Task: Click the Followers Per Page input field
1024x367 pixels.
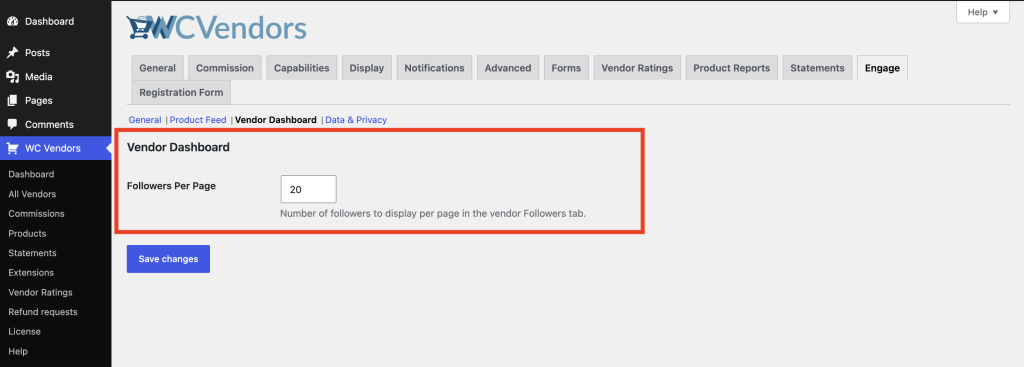Action: coord(308,189)
